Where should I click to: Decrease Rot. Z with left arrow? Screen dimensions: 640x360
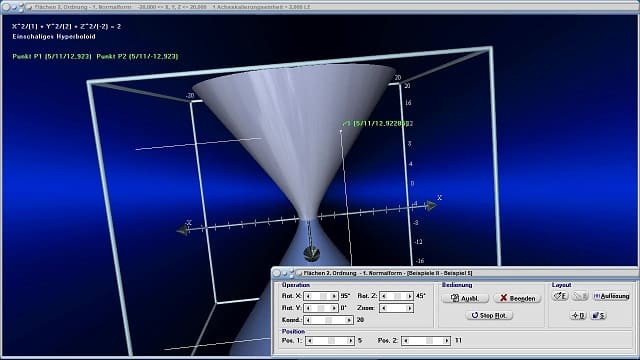tap(383, 296)
